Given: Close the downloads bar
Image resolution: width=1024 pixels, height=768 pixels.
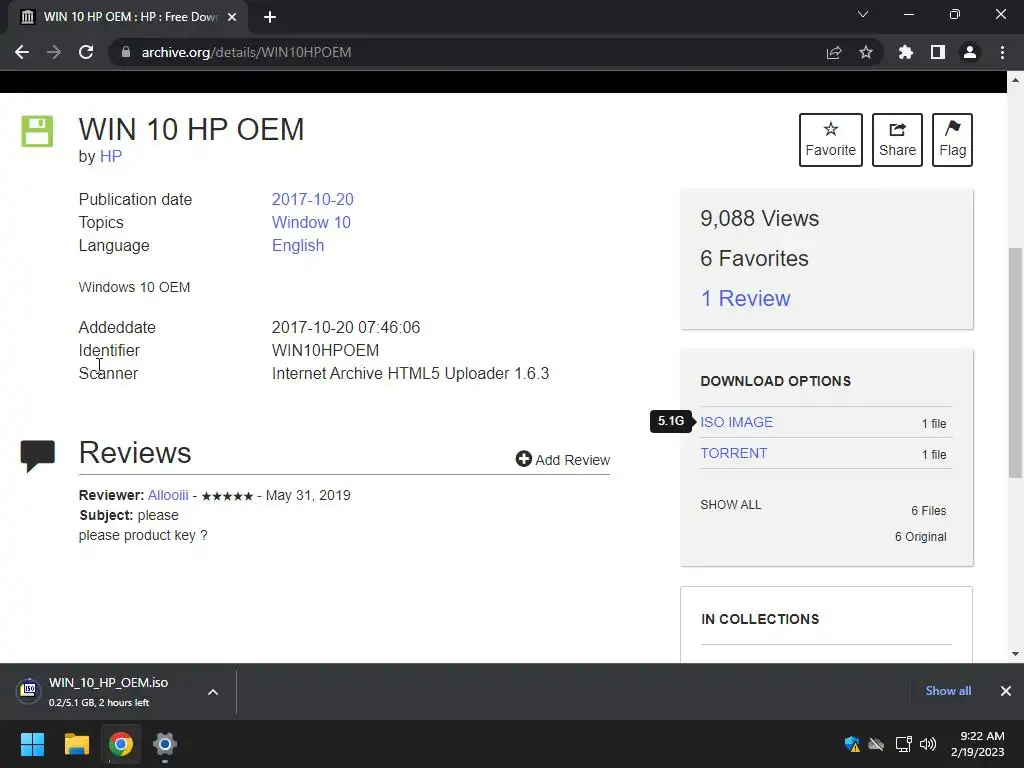Looking at the screenshot, I should [x=1006, y=691].
